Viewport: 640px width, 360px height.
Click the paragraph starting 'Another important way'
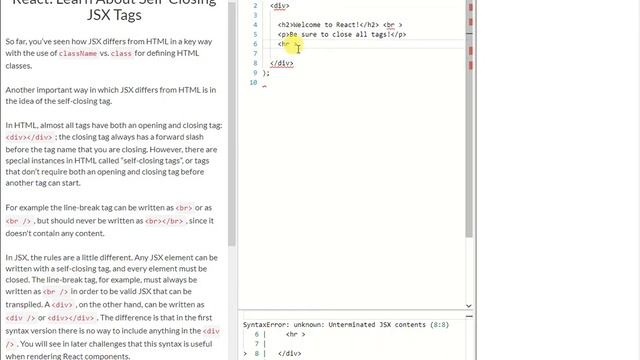pyautogui.click(x=111, y=96)
